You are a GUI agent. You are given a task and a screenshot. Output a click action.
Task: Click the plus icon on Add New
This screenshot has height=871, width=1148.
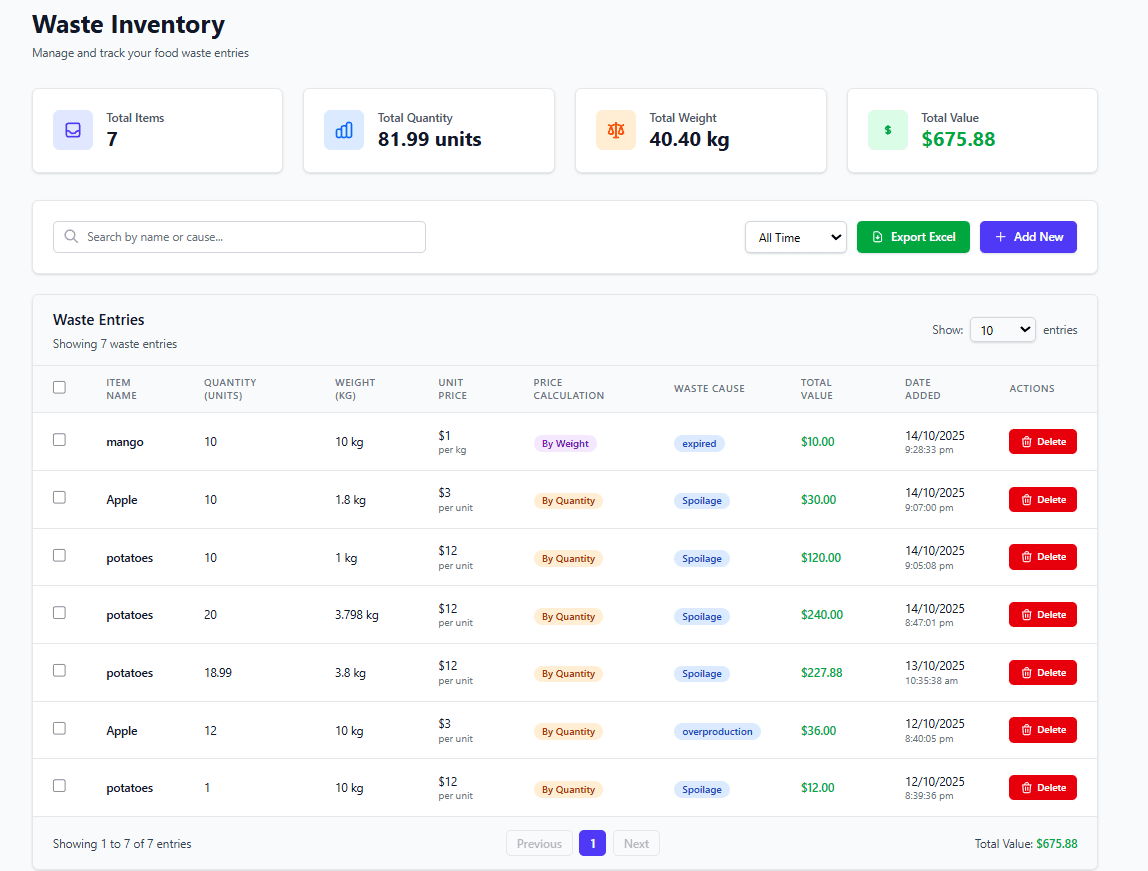(1000, 237)
